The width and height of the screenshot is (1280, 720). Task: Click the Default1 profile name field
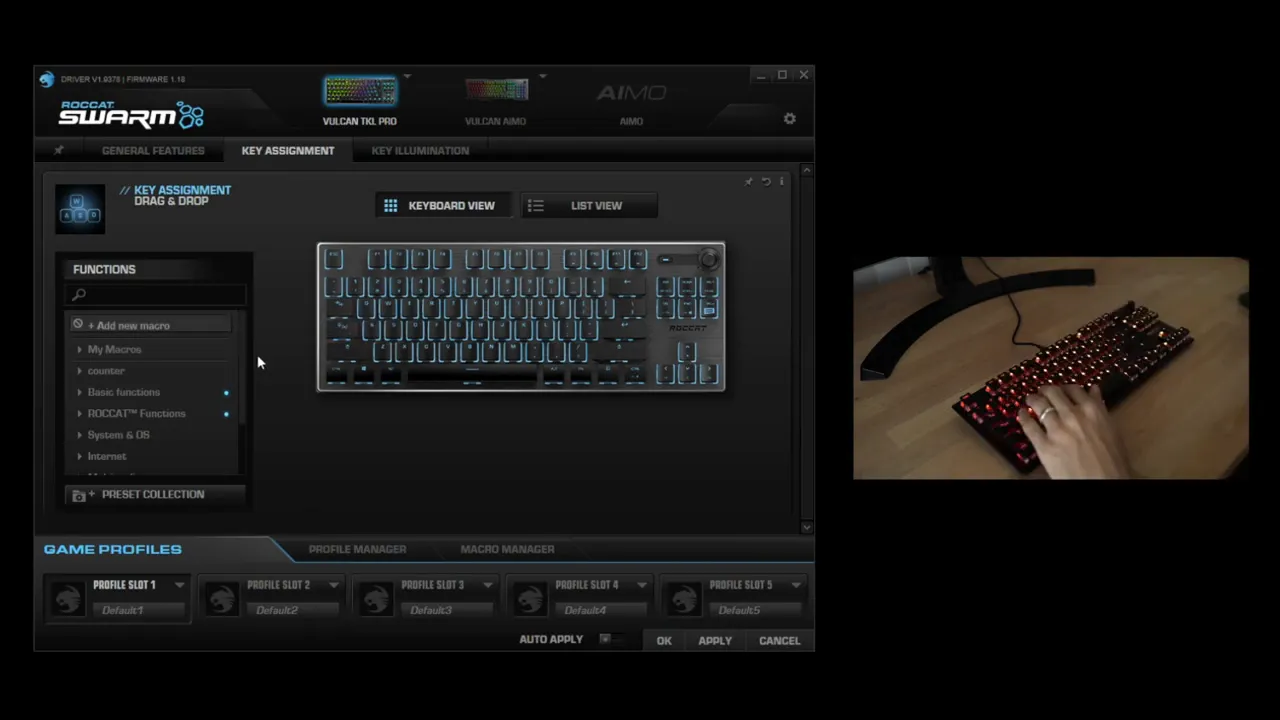point(139,610)
